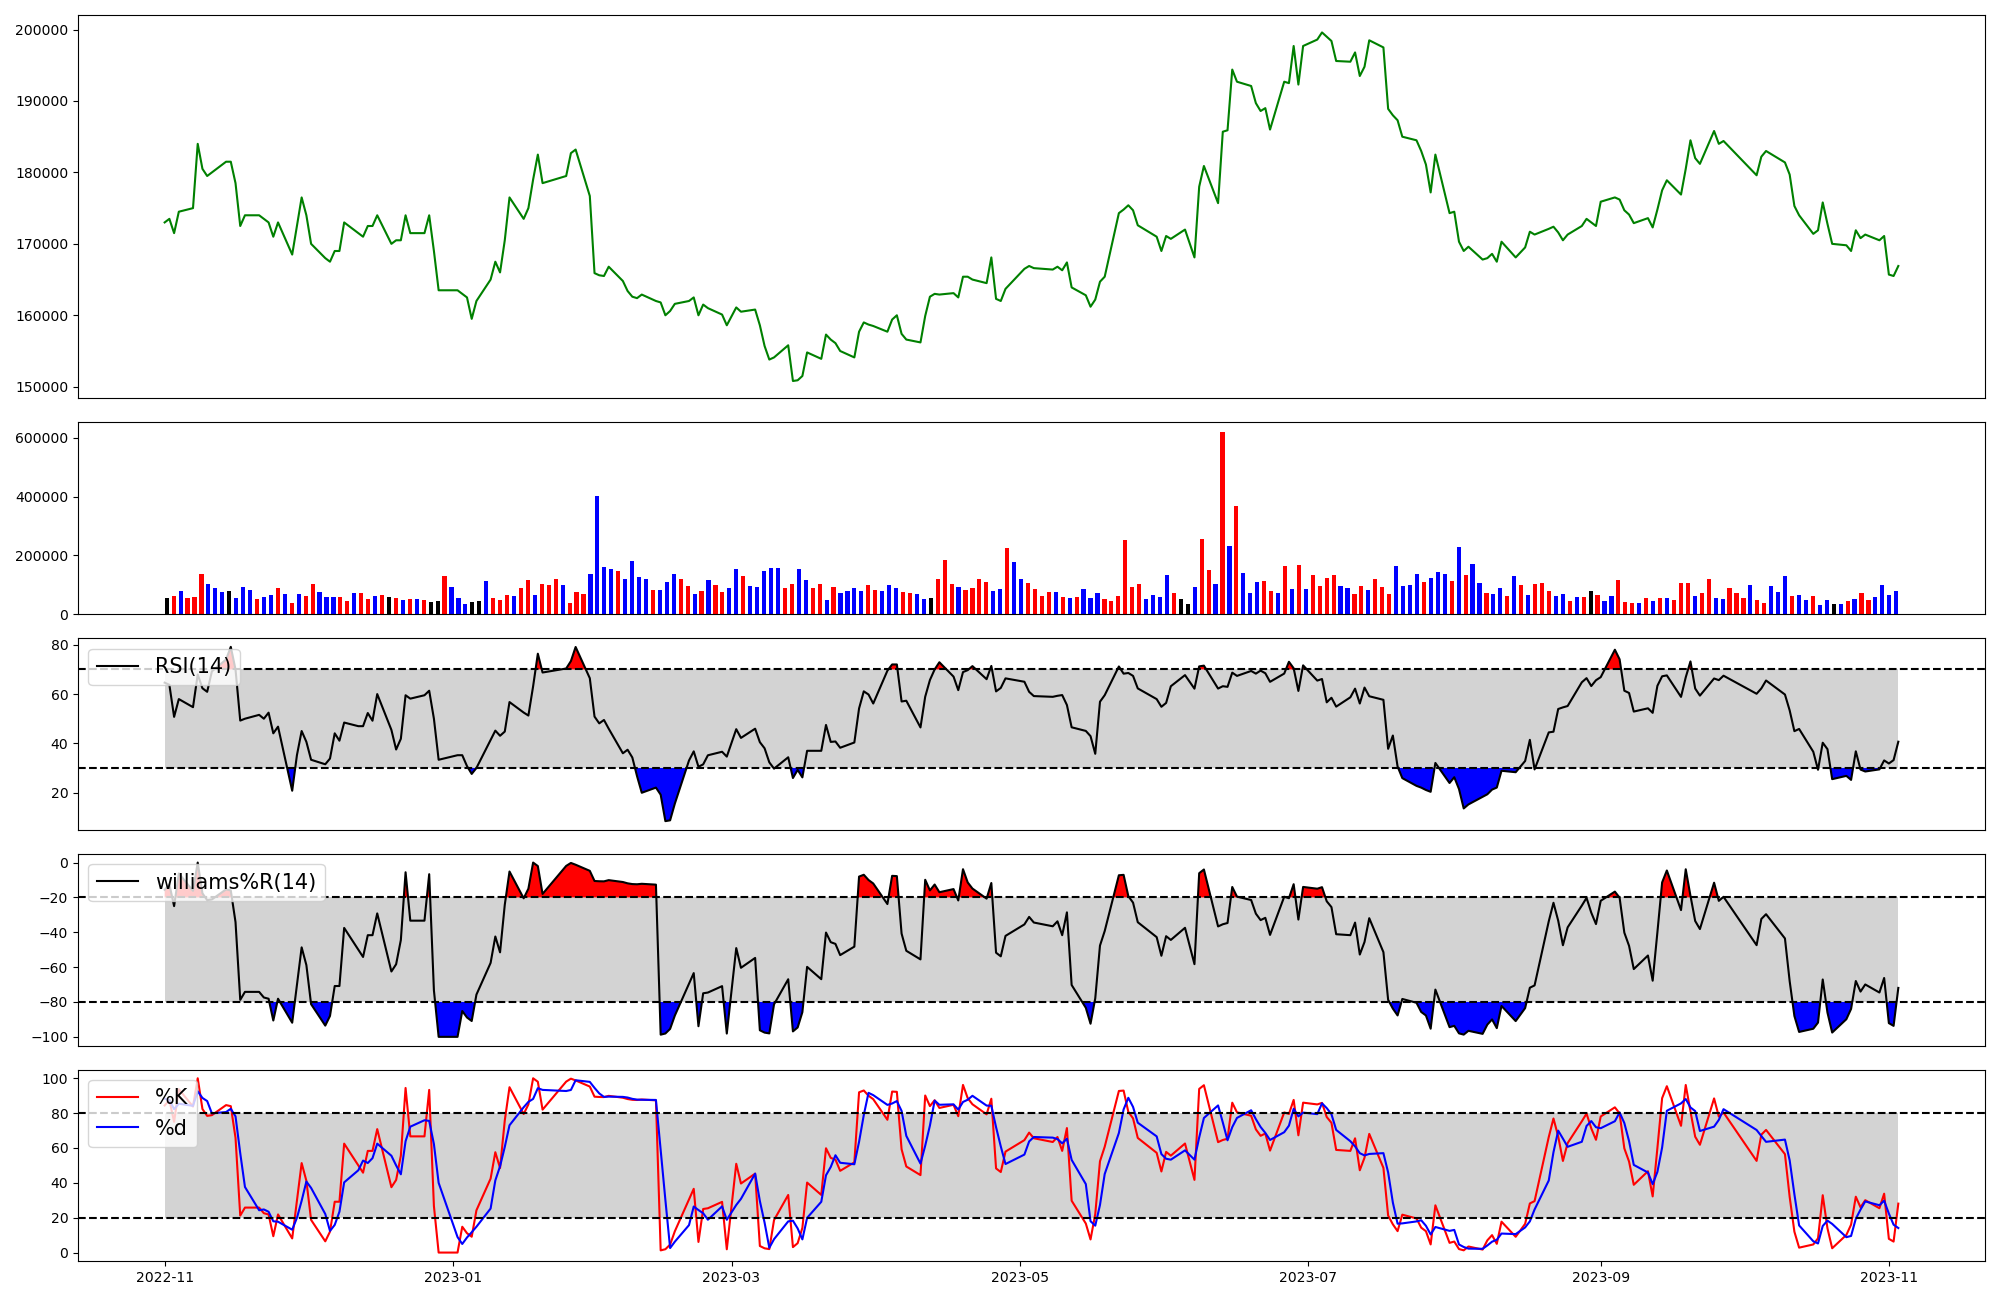
Task: Click the williams%R(14) legend label
Action: pos(235,882)
